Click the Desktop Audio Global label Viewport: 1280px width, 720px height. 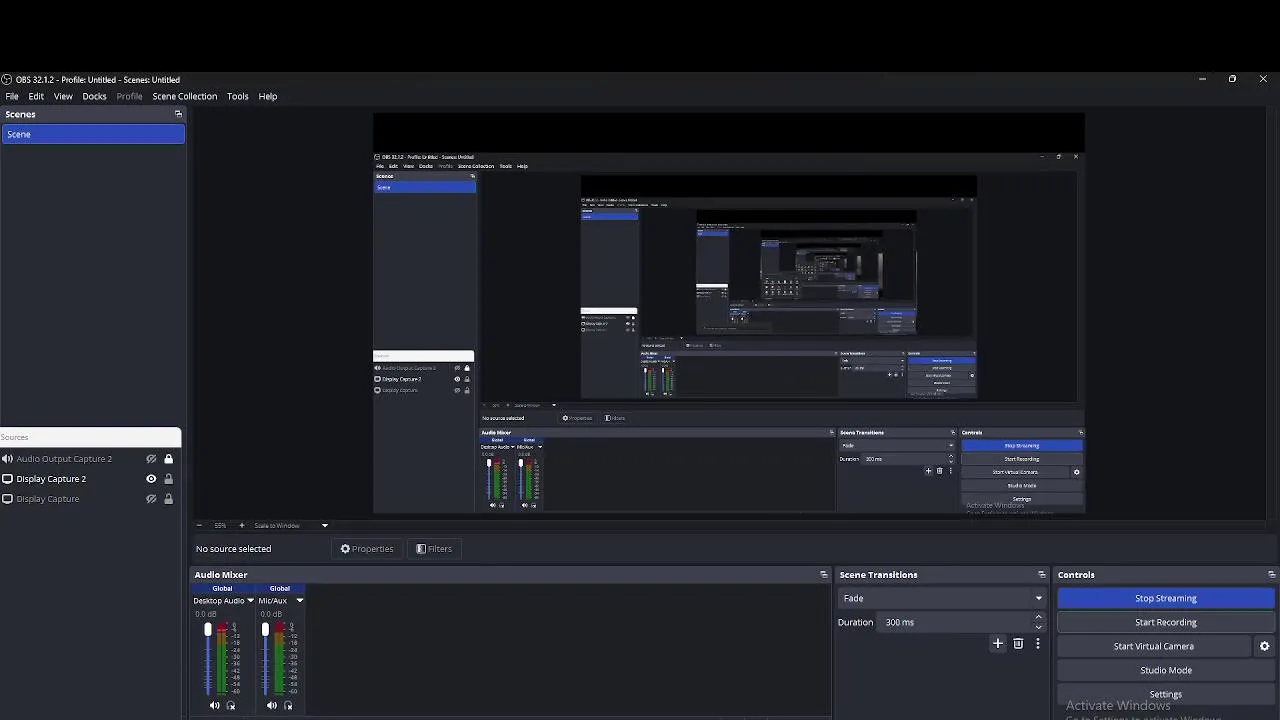click(x=222, y=588)
